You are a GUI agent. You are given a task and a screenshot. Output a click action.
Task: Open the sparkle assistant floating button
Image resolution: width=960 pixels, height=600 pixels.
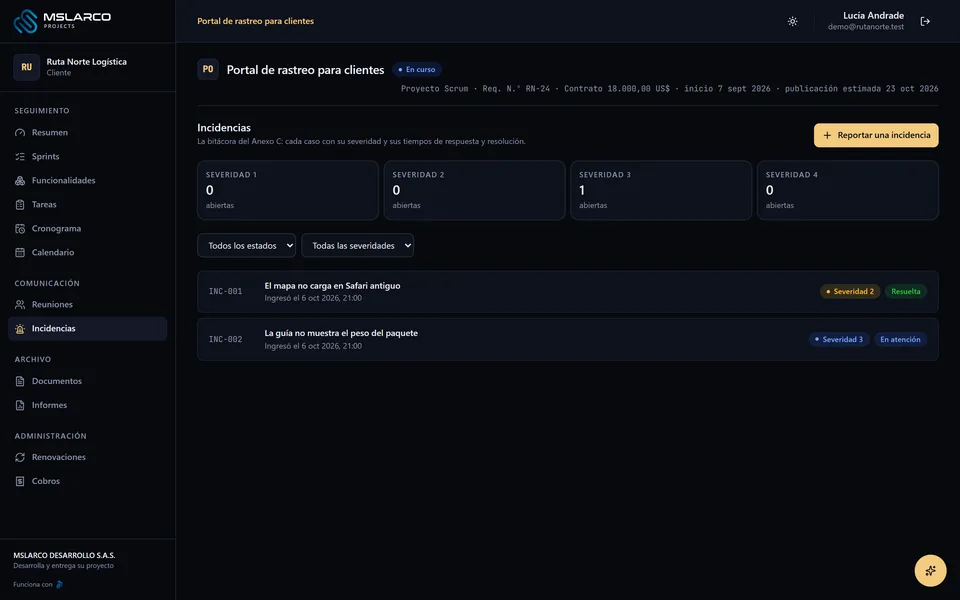(930, 571)
